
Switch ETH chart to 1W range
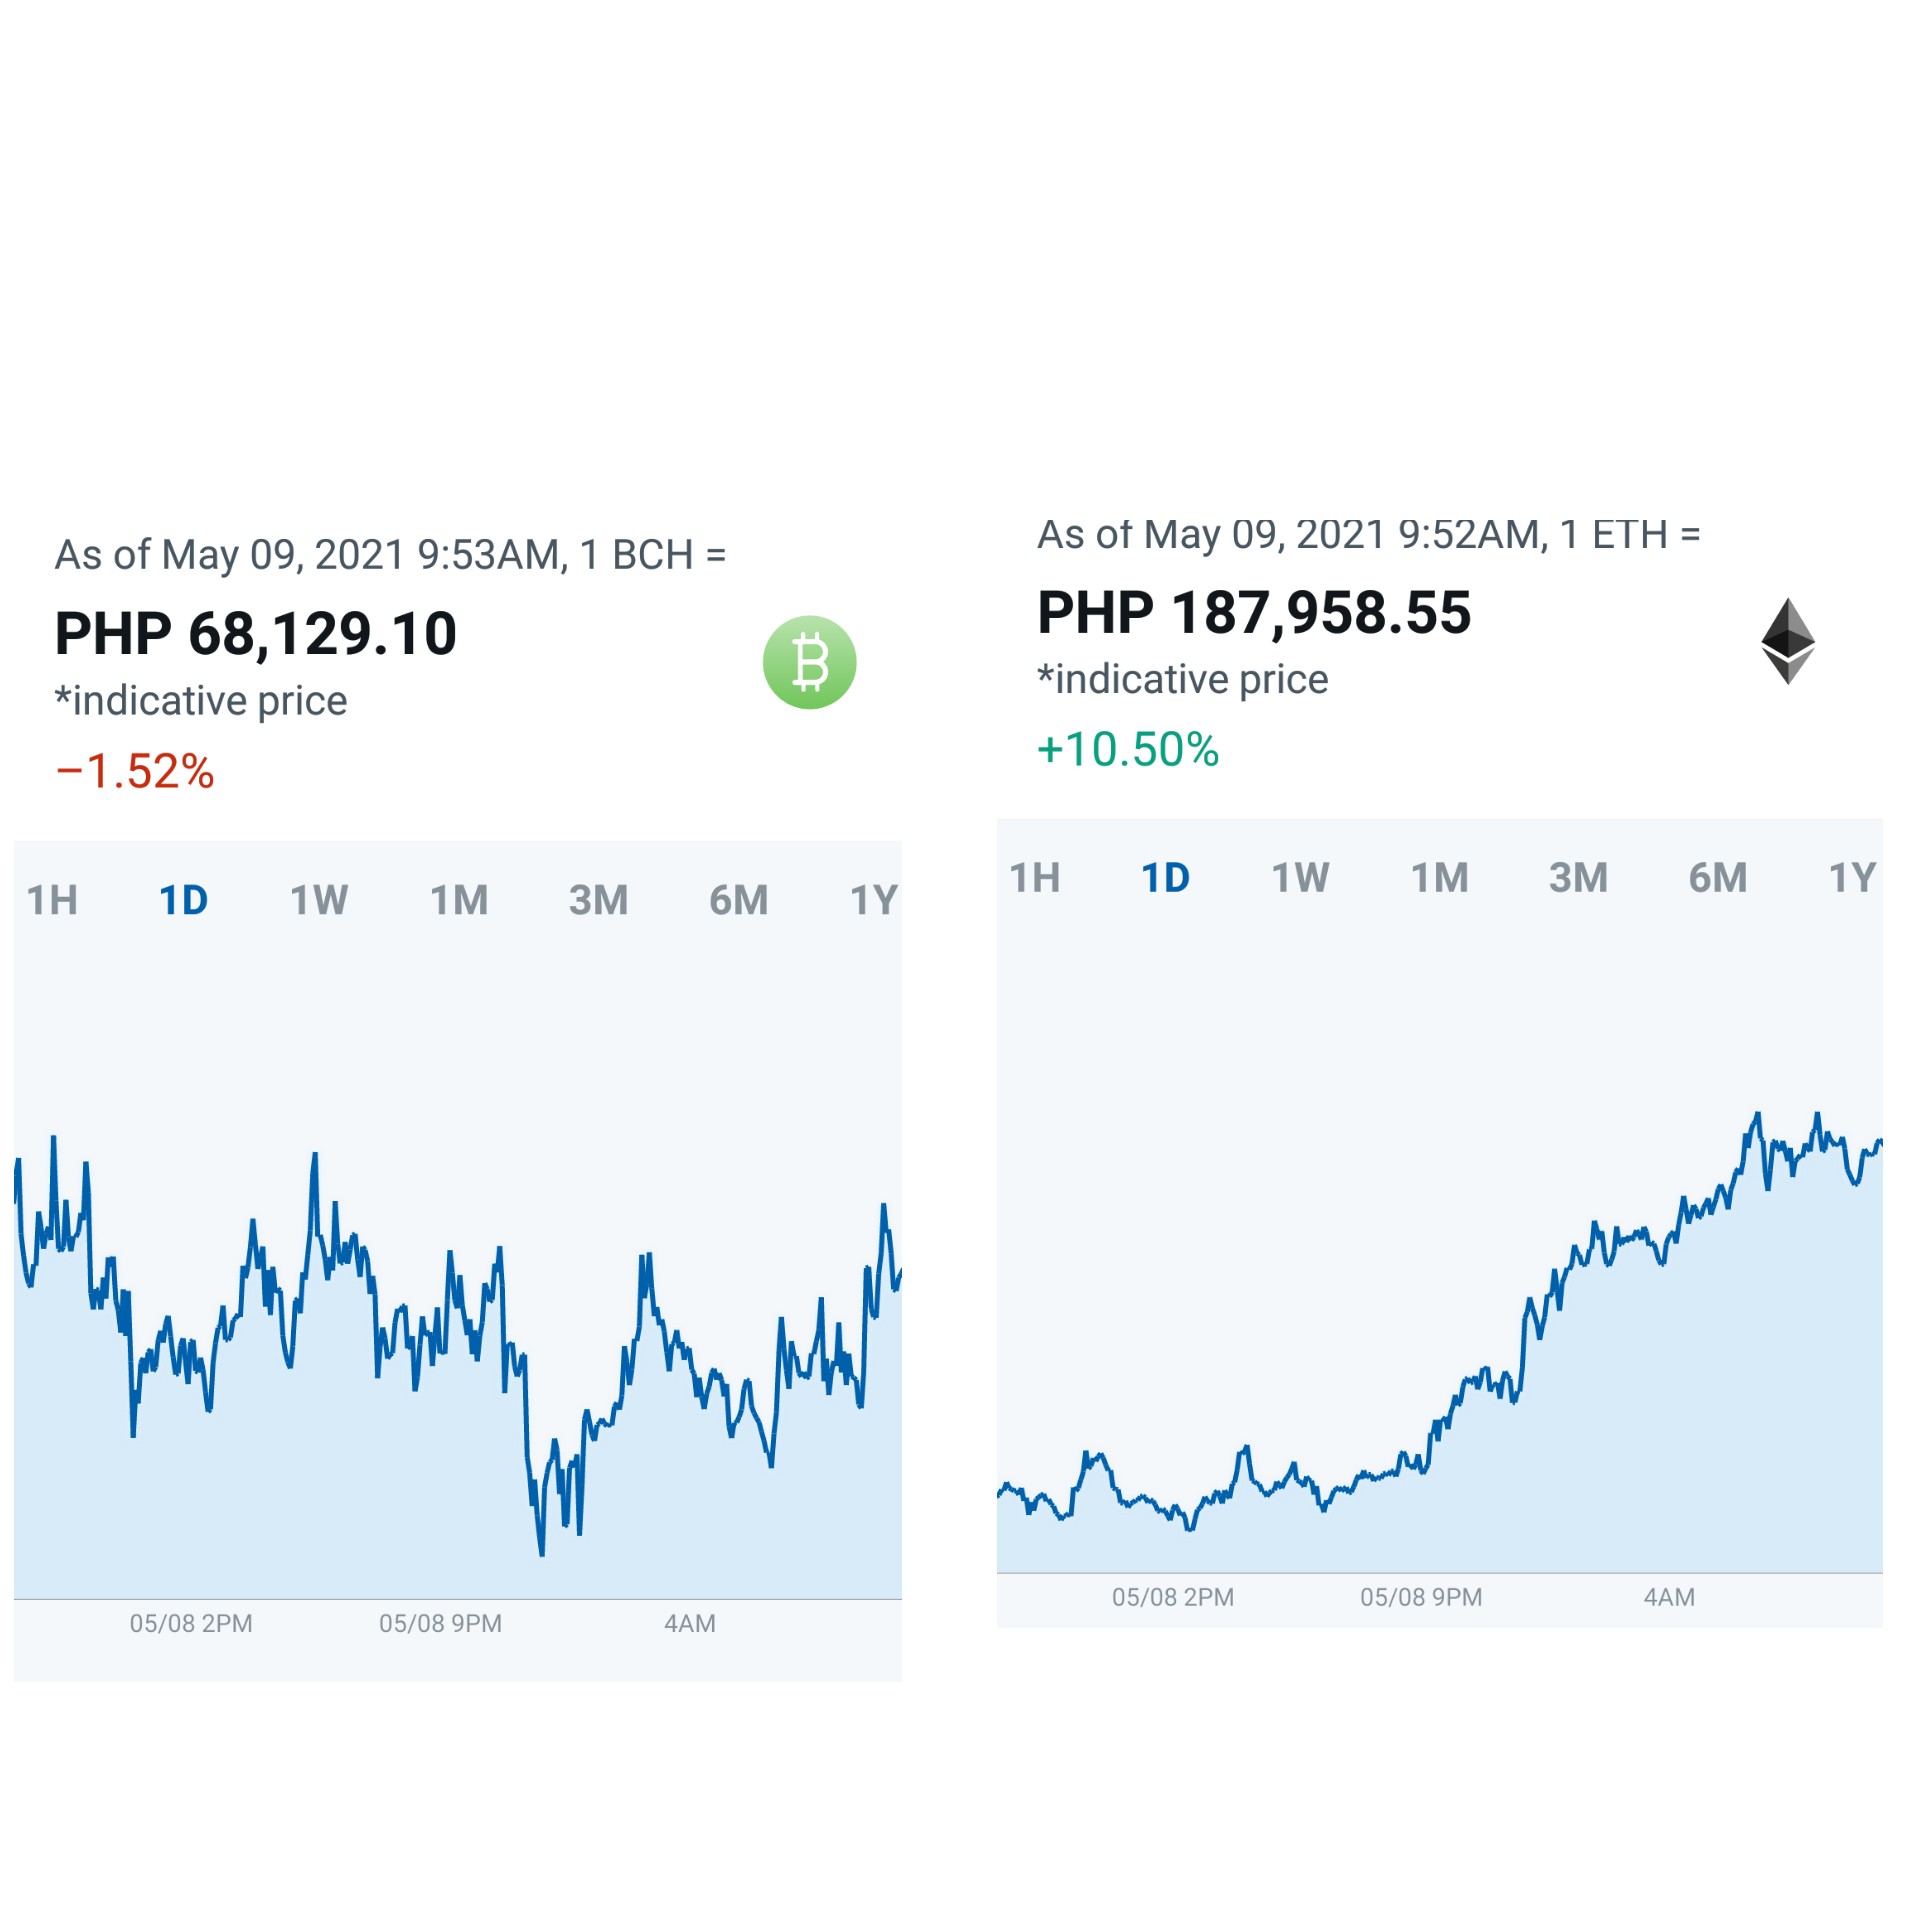pyautogui.click(x=1300, y=878)
